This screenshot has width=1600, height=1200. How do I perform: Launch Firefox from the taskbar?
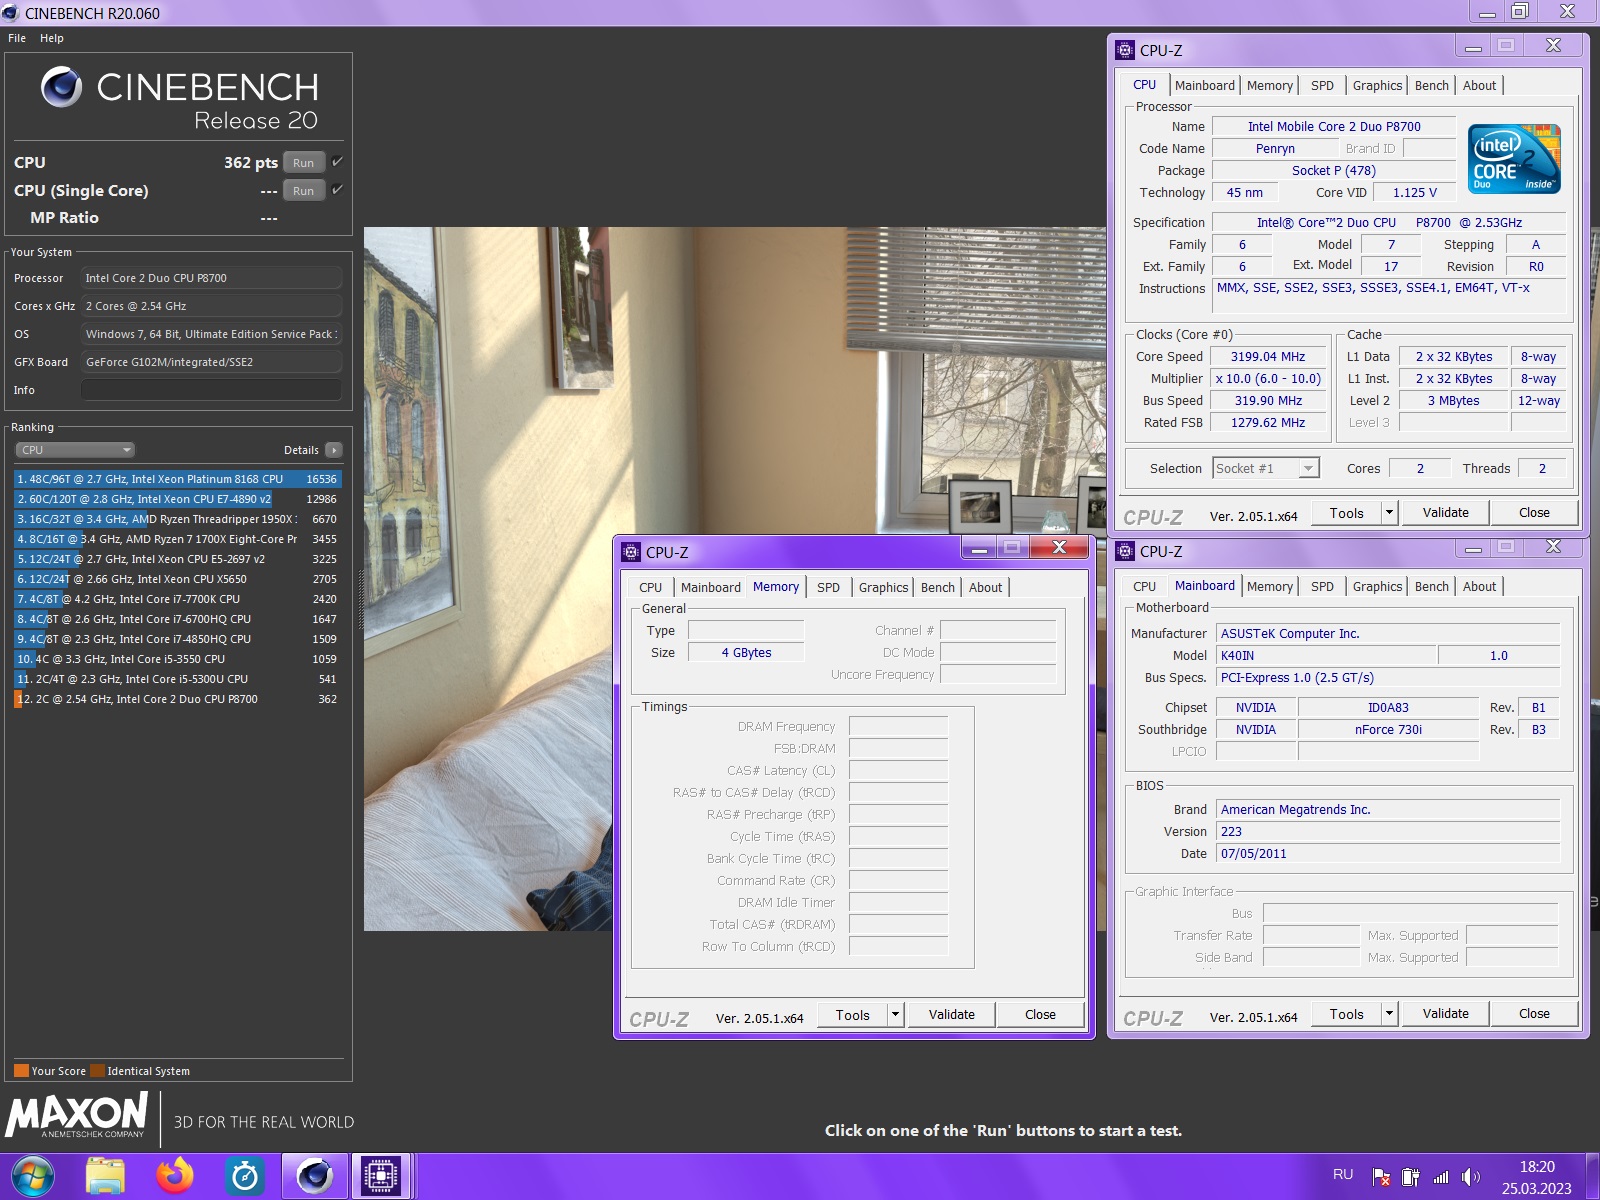pyautogui.click(x=175, y=1176)
